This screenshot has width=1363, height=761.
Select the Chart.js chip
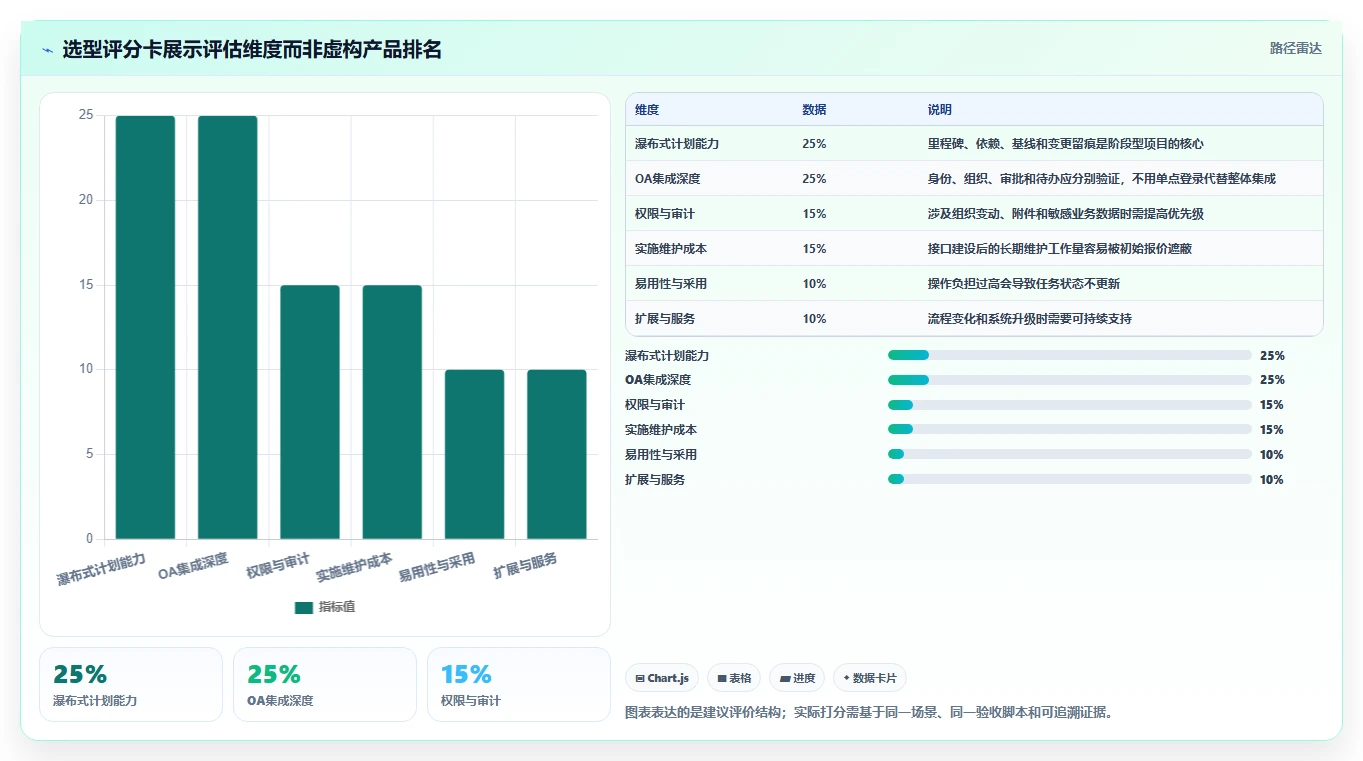coord(662,678)
